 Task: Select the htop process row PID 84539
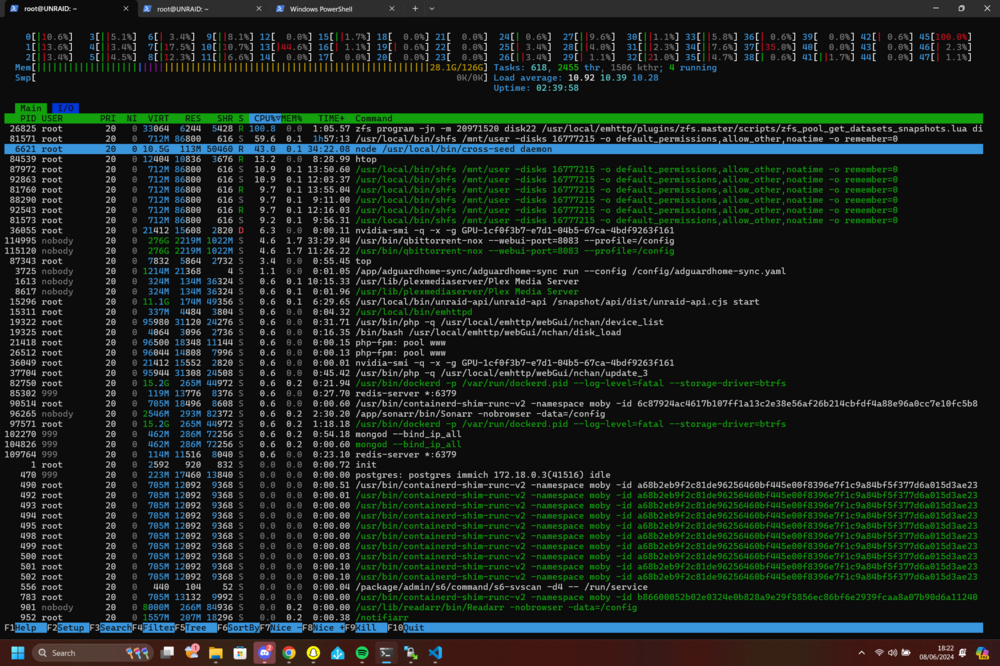(x=494, y=159)
